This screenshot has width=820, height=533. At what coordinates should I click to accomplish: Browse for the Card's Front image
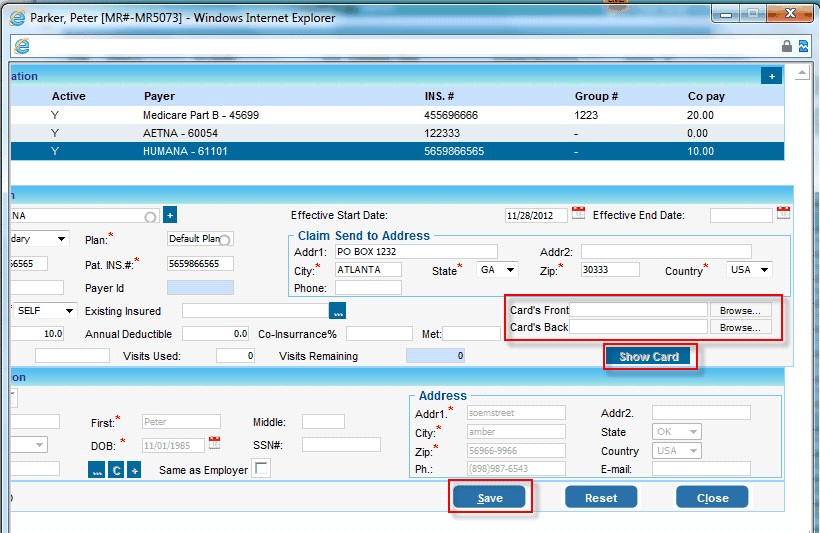tap(741, 311)
